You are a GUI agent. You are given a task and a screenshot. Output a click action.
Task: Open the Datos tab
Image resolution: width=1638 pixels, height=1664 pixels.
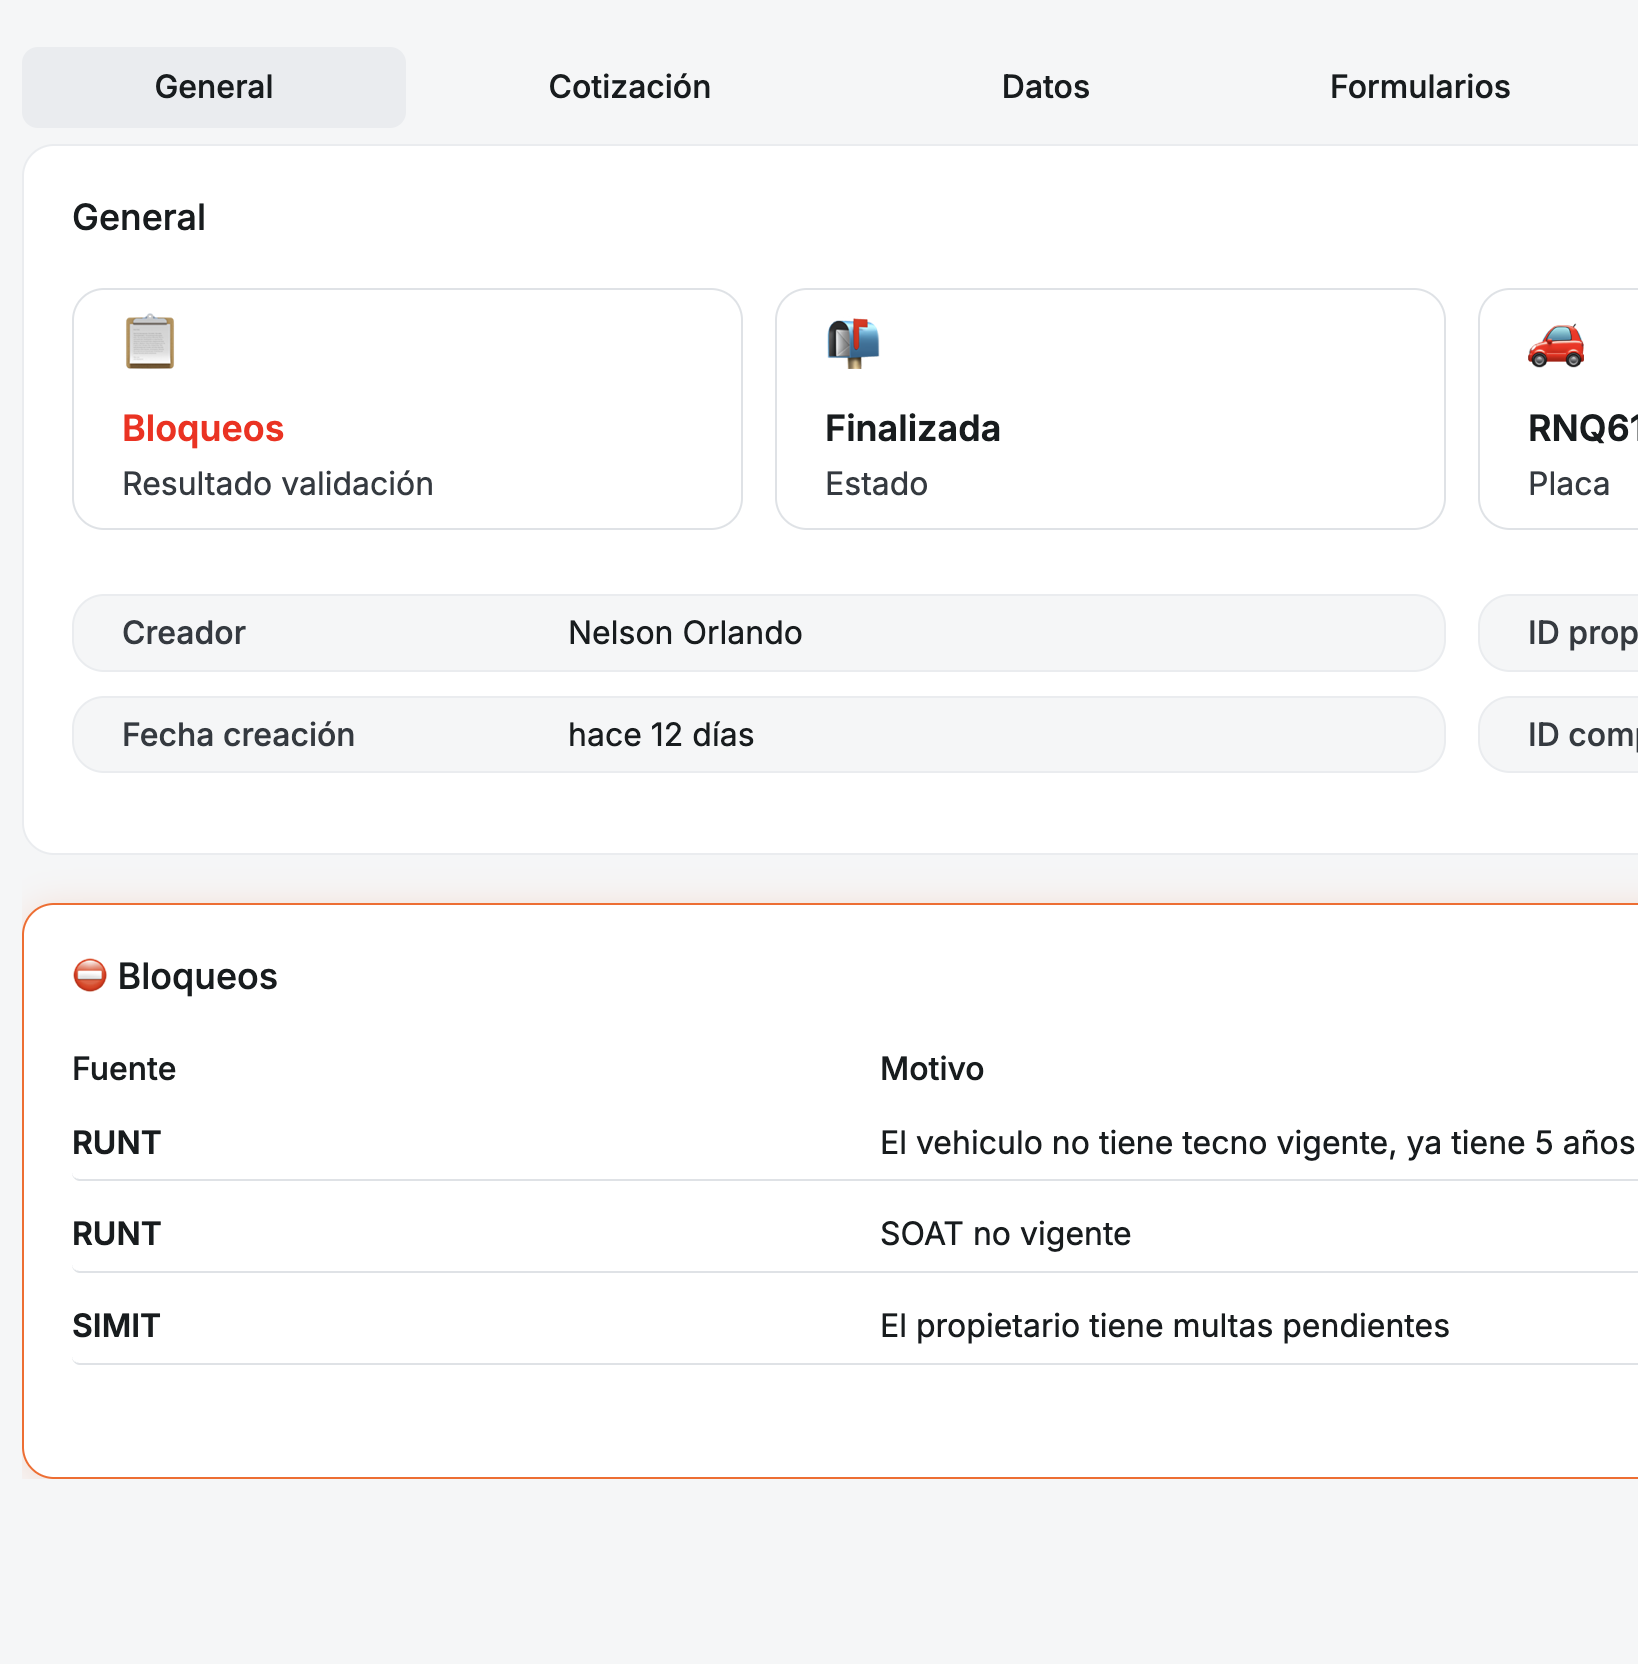(x=1046, y=87)
